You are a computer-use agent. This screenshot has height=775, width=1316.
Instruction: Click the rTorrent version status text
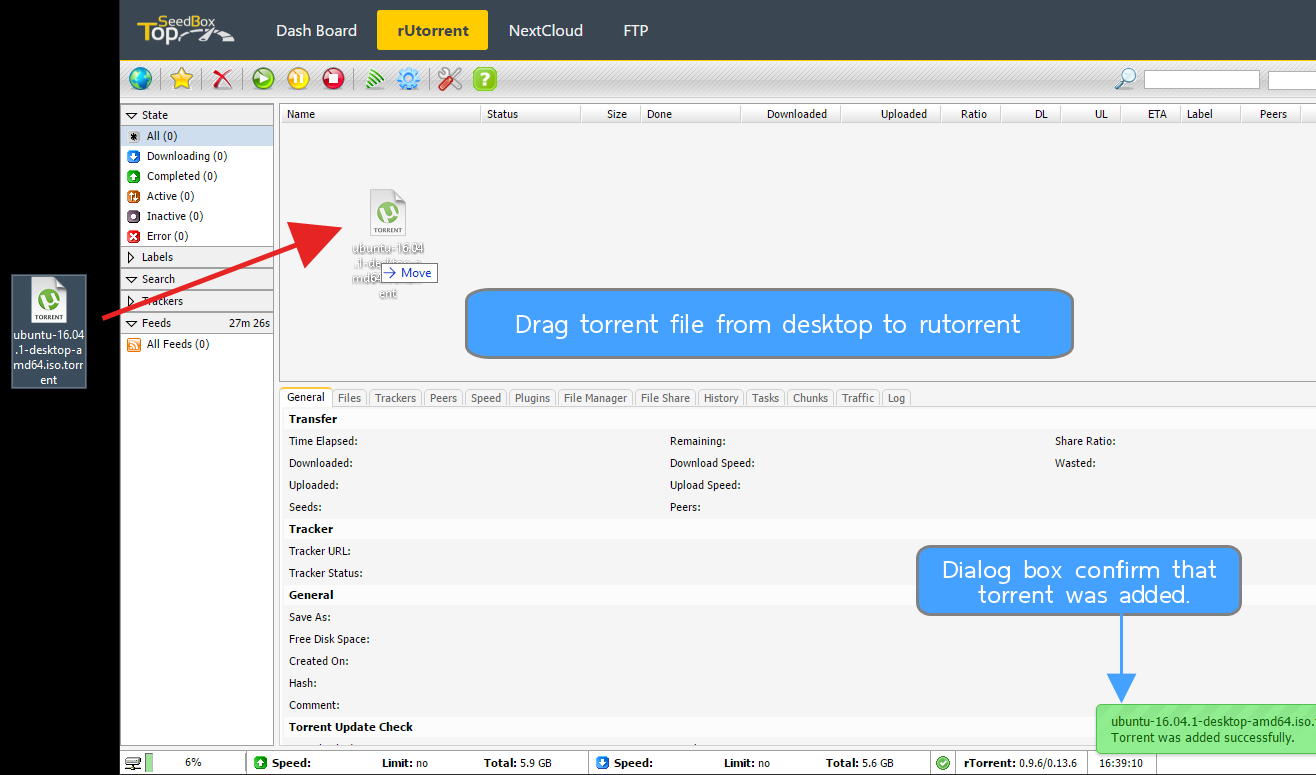(1022, 763)
